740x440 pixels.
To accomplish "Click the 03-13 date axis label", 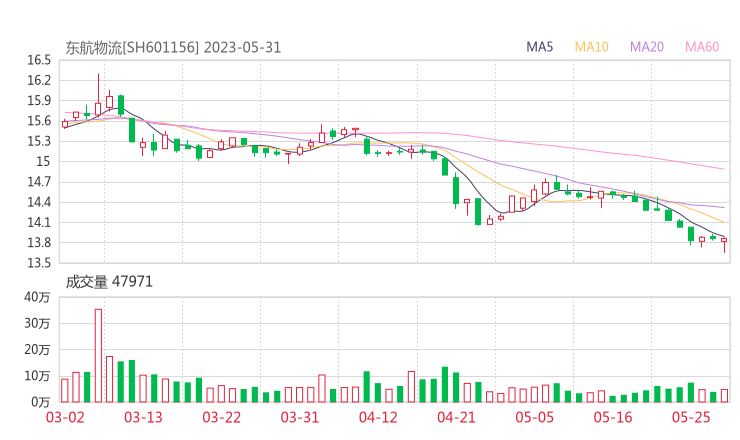I will [x=143, y=417].
